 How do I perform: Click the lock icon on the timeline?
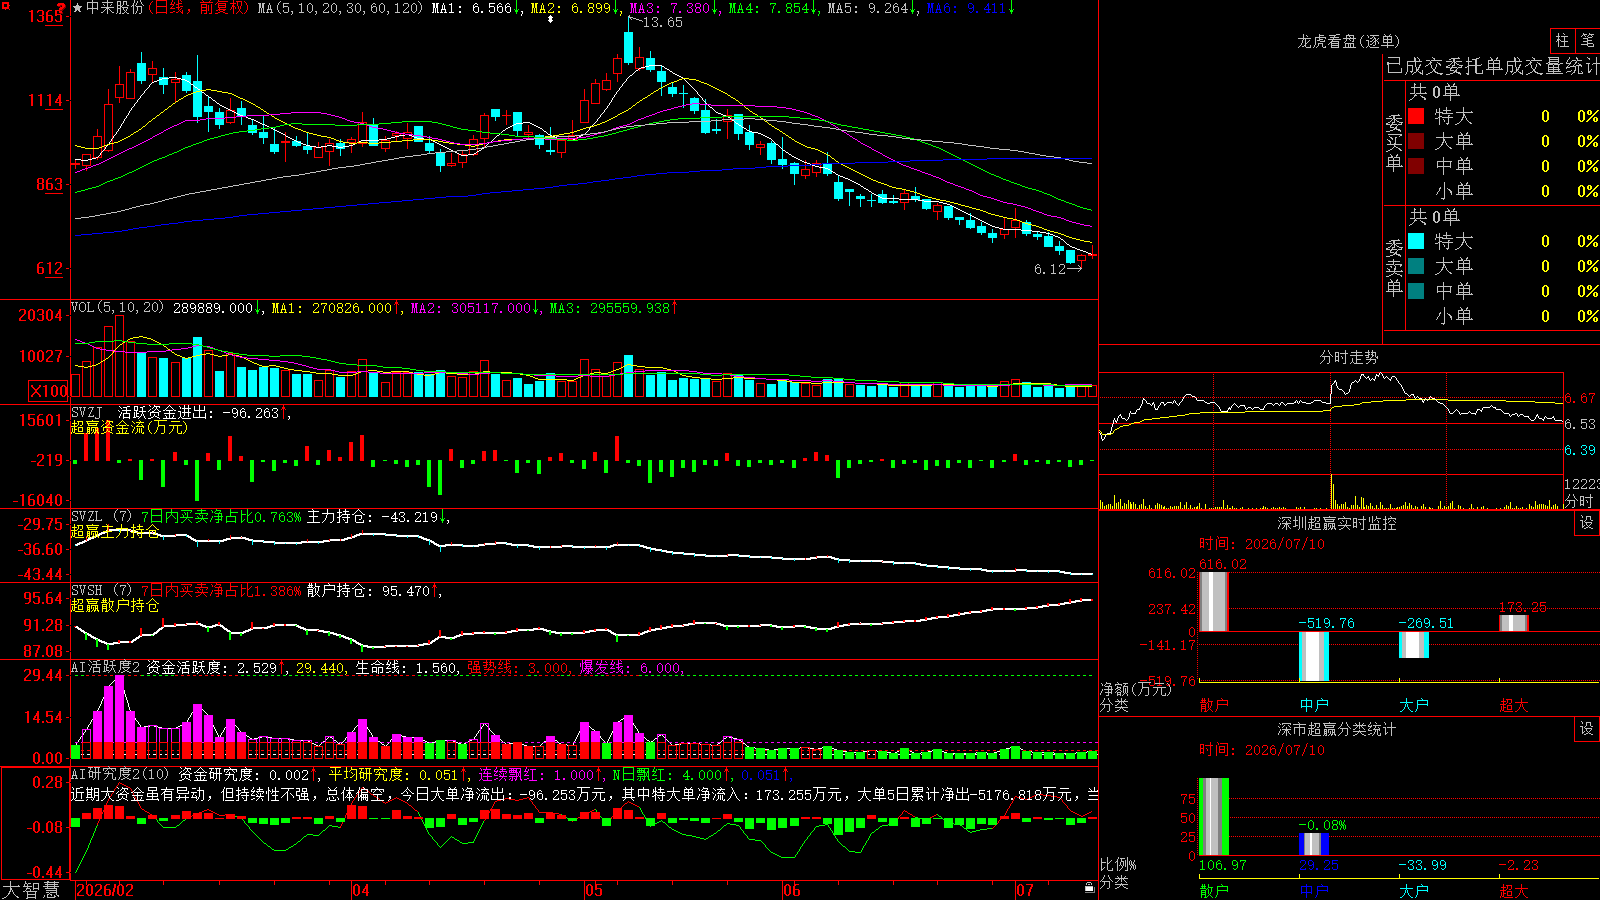[x=1089, y=888]
